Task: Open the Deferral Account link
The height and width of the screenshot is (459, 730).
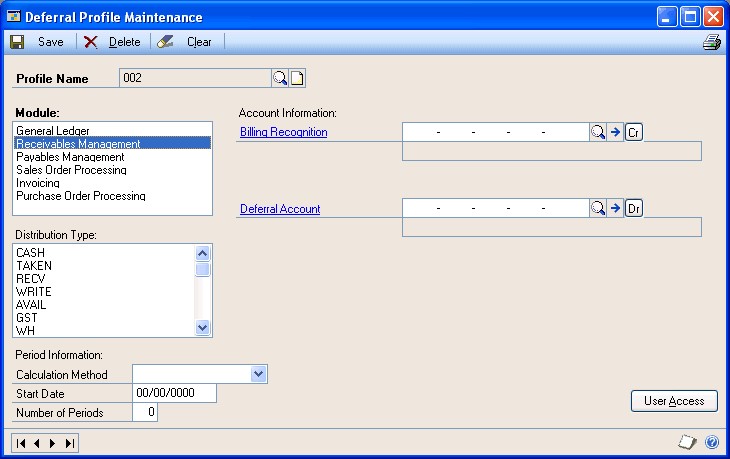Action: [280, 209]
